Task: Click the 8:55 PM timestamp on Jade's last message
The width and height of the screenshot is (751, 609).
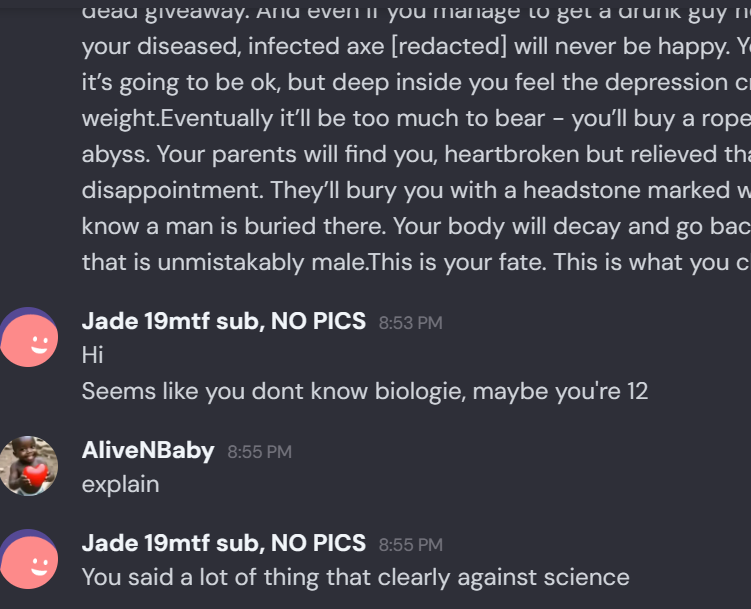Action: 410,545
